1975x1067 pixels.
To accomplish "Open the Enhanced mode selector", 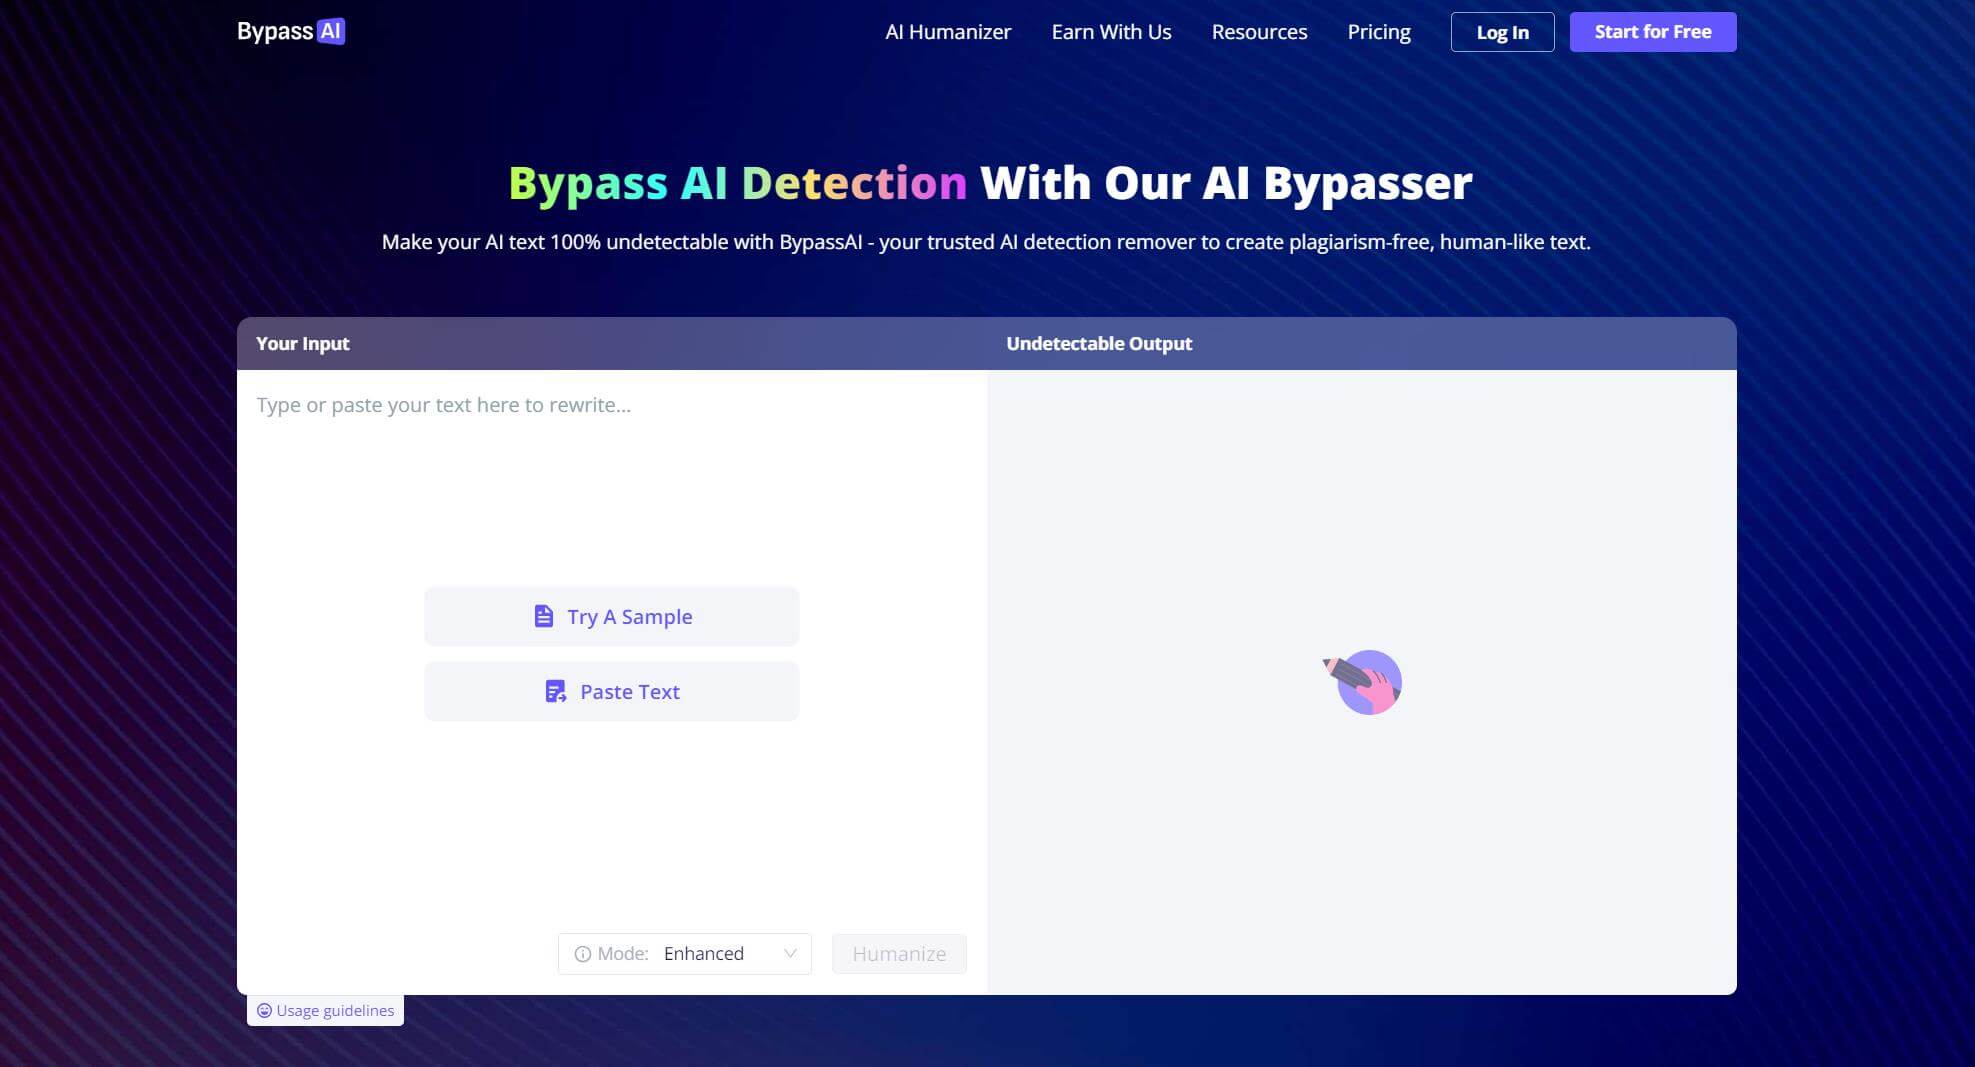I will tap(704, 953).
